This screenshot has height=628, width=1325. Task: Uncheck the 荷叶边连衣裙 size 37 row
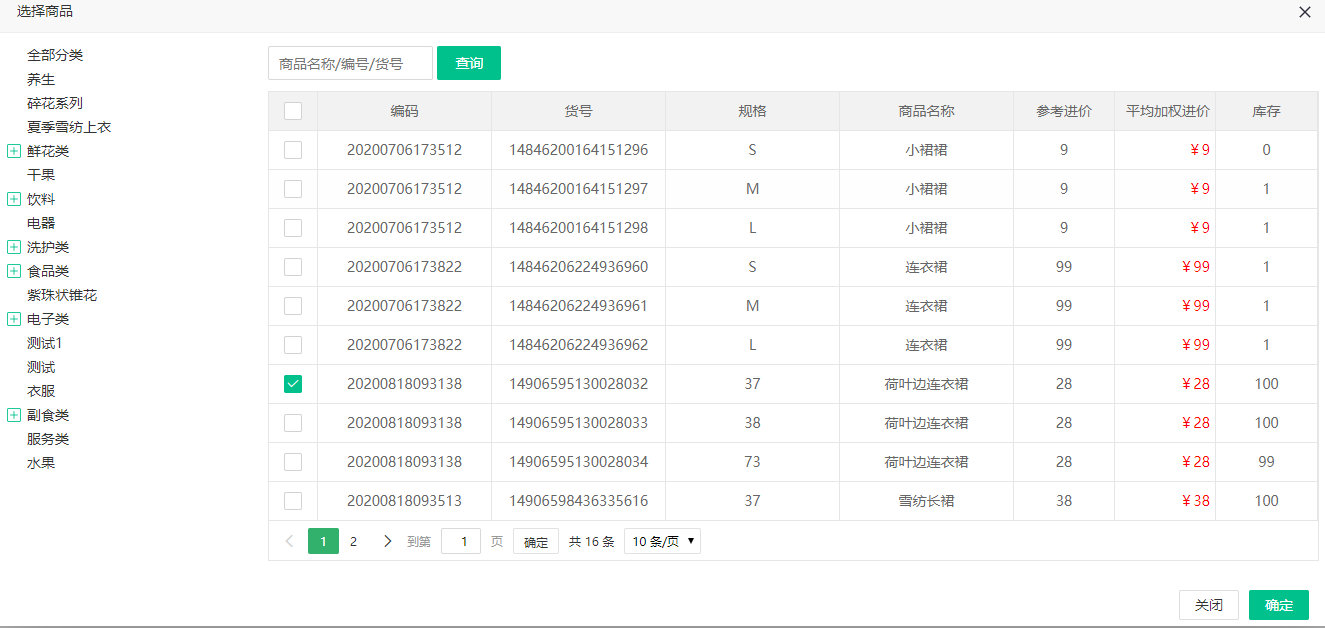[x=293, y=384]
